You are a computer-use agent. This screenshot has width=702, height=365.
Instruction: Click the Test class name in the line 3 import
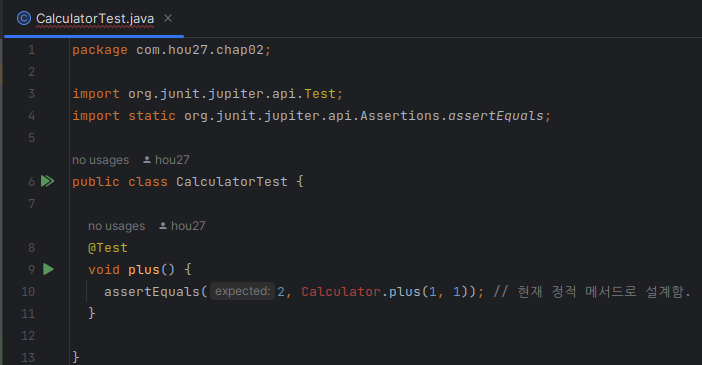tap(320, 94)
